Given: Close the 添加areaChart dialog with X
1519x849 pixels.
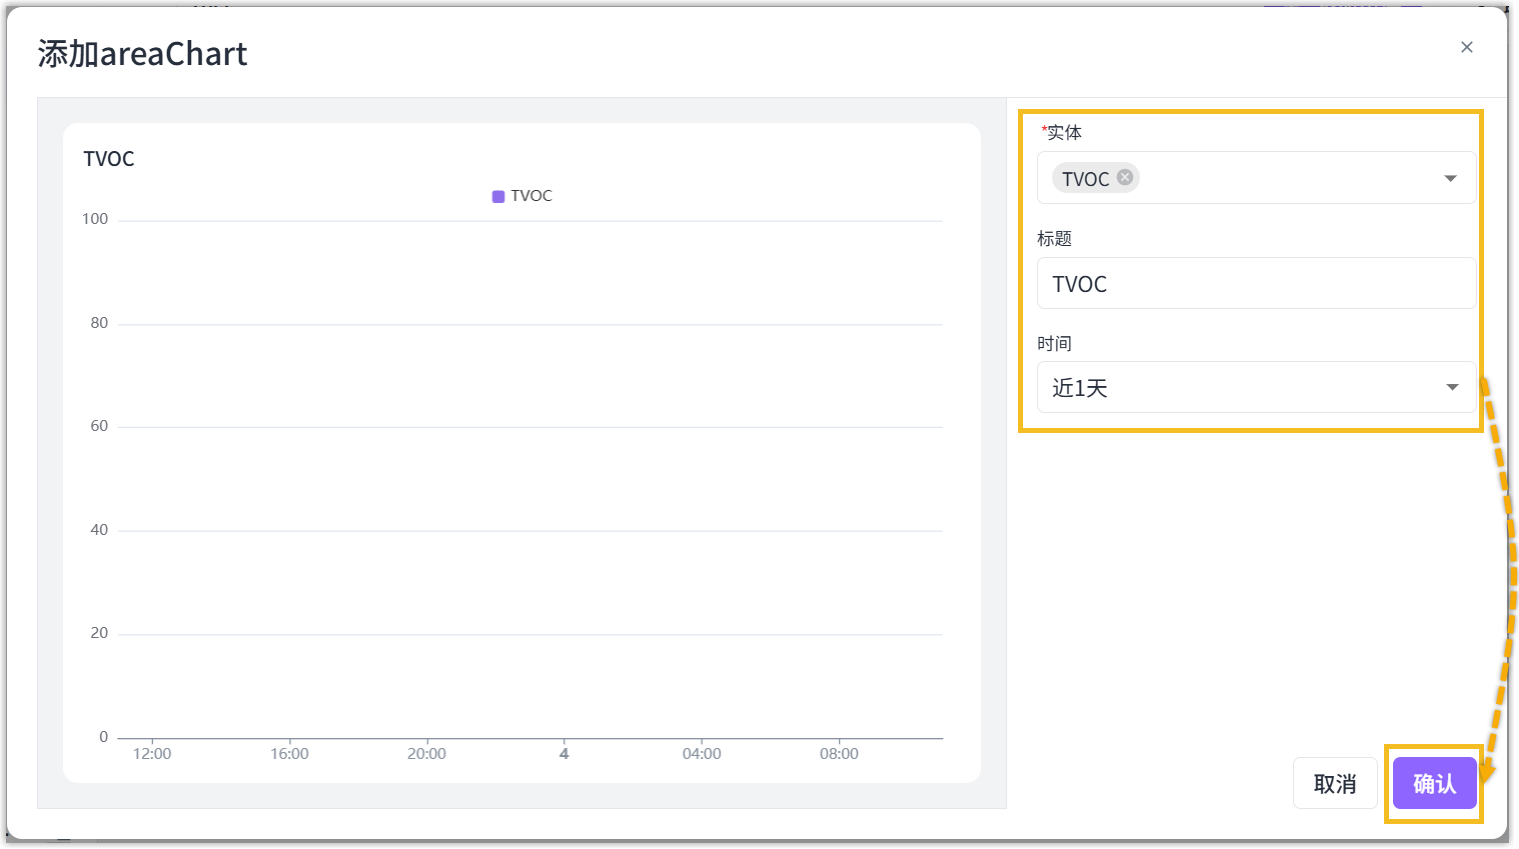Looking at the screenshot, I should click(x=1466, y=47).
